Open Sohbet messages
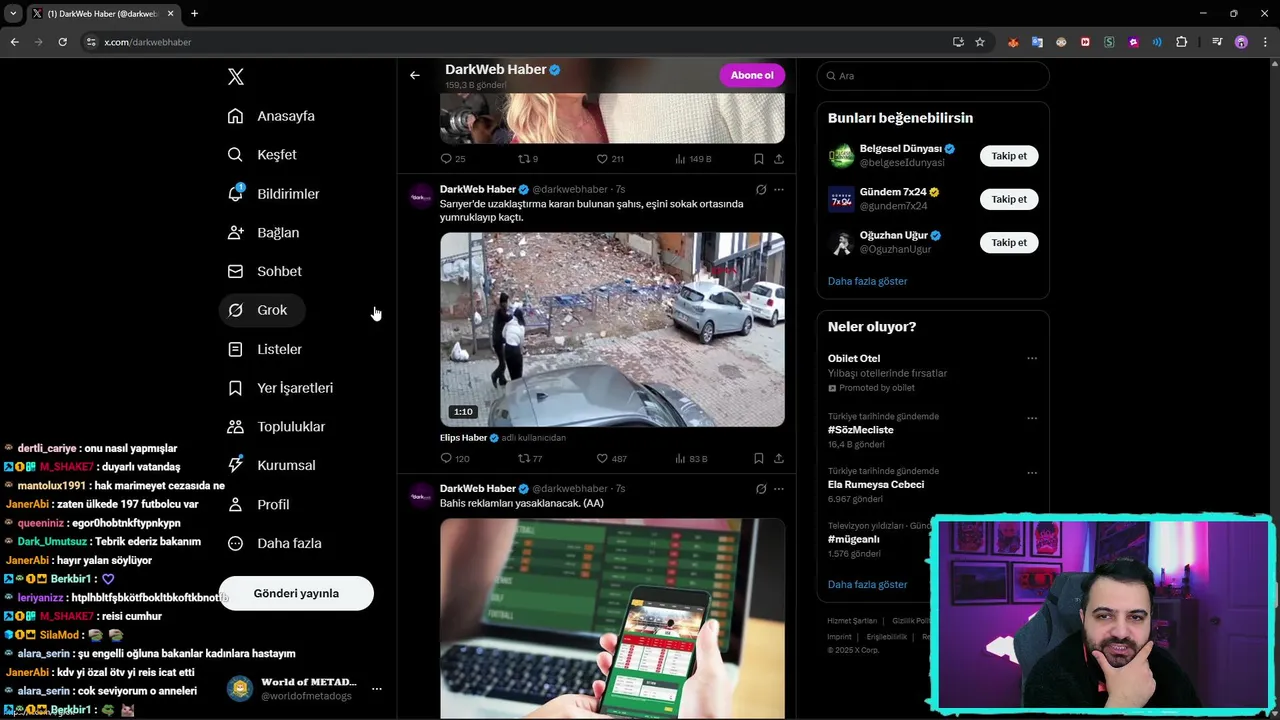The height and width of the screenshot is (720, 1280). click(265, 271)
